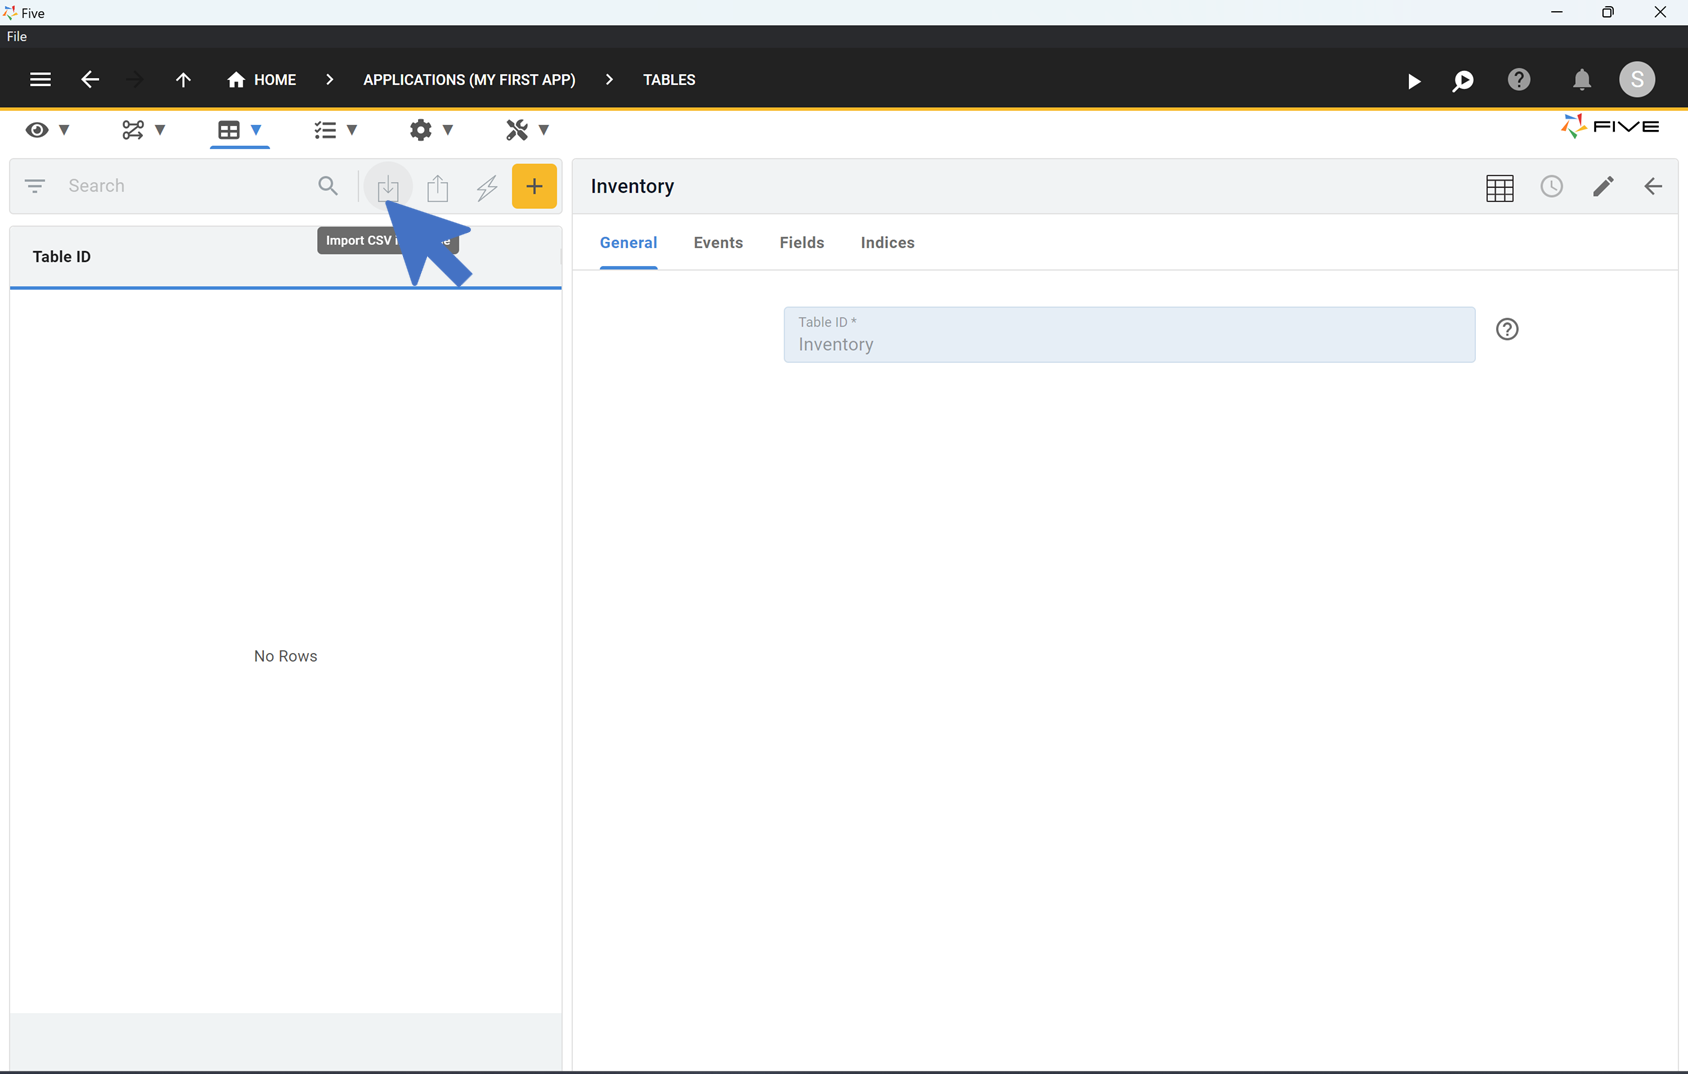
Task: Open the wrench-and-screwdriver setup icon
Action: 517,129
